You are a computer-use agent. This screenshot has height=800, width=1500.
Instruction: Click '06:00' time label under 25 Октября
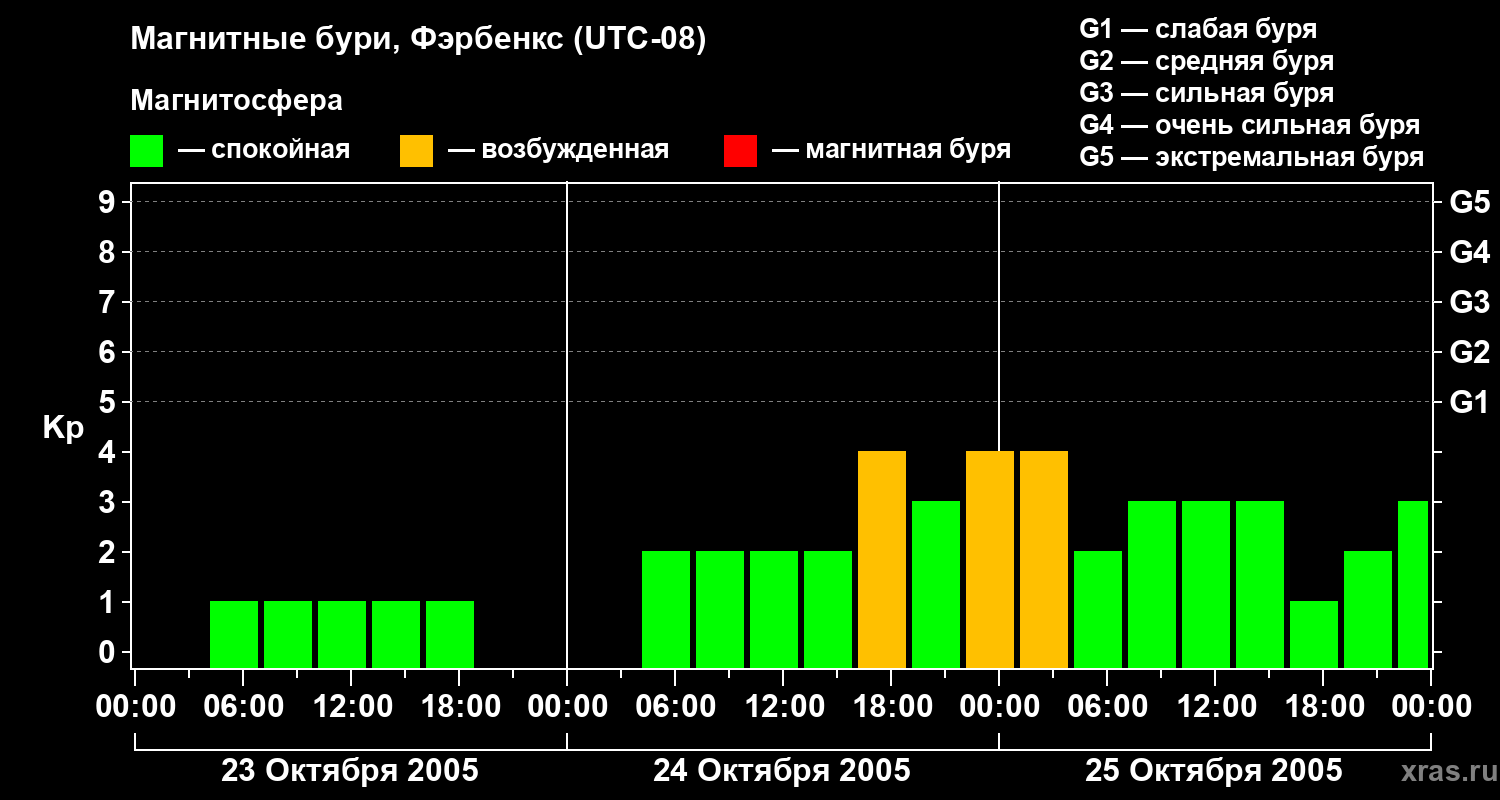pos(1107,706)
